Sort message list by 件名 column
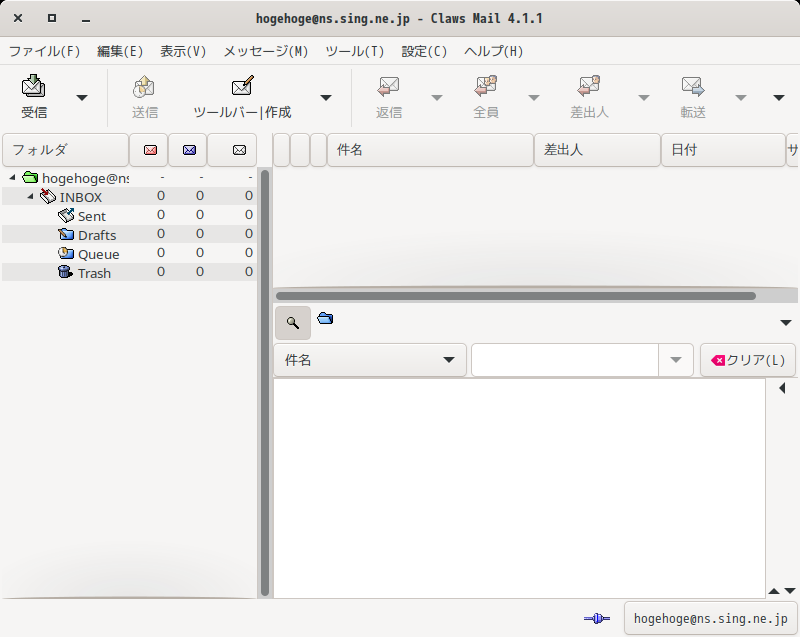The image size is (800, 637). click(x=430, y=150)
